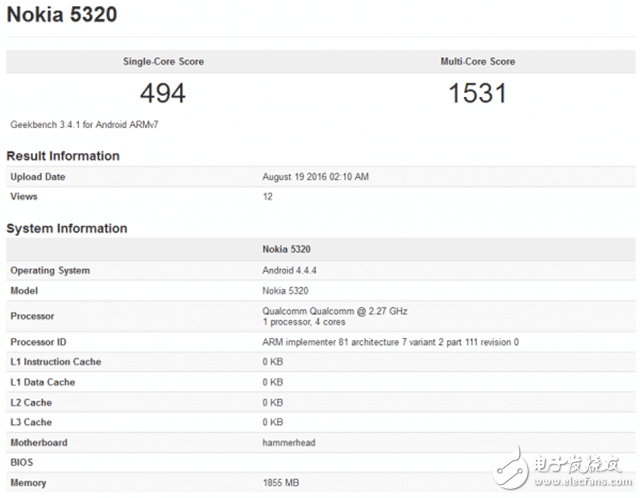Click the 1855 MB memory value
640x498 pixels.
(281, 483)
